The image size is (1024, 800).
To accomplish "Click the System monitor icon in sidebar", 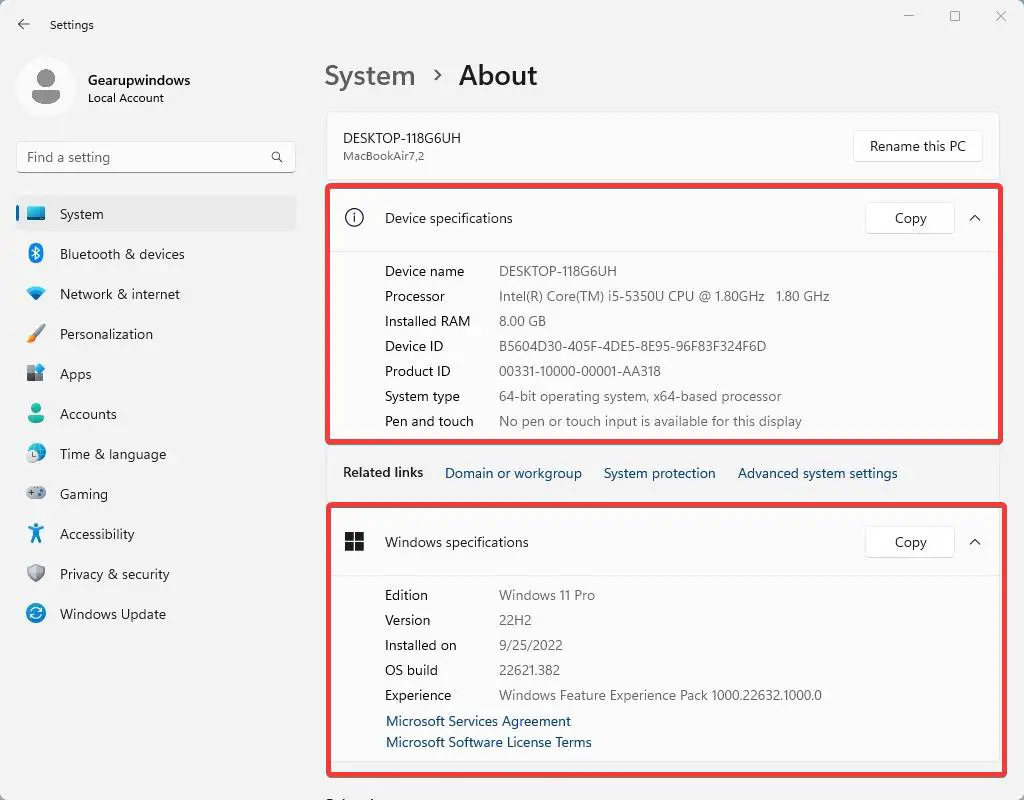I will [36, 214].
